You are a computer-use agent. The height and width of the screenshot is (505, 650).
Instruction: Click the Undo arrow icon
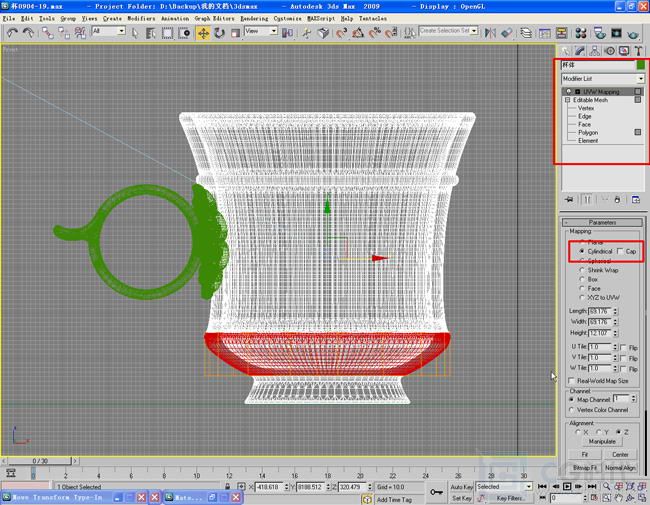[x=12, y=33]
